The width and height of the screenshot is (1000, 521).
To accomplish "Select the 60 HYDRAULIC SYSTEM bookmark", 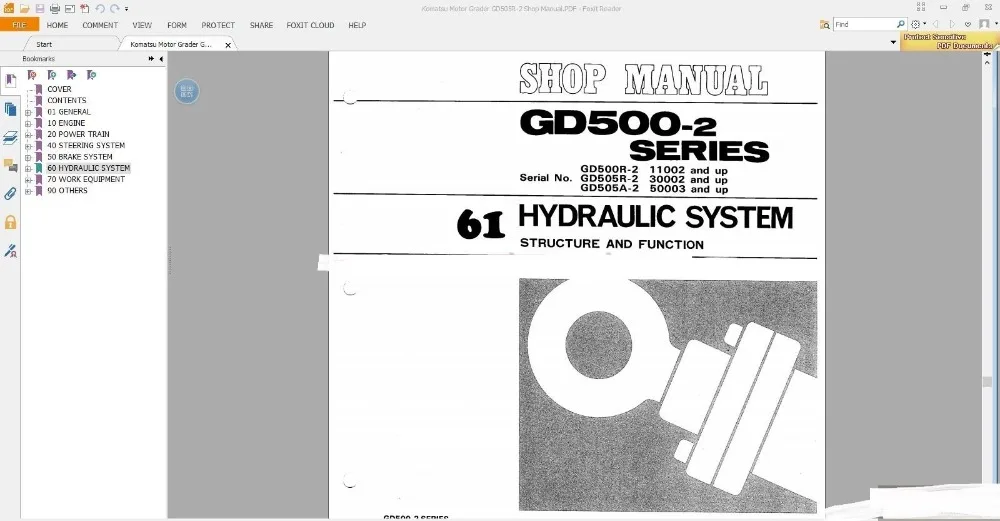I will 88,168.
